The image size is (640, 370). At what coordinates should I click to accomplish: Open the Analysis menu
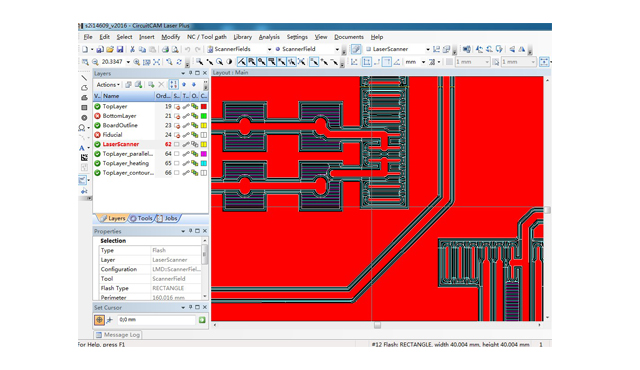pyautogui.click(x=269, y=37)
